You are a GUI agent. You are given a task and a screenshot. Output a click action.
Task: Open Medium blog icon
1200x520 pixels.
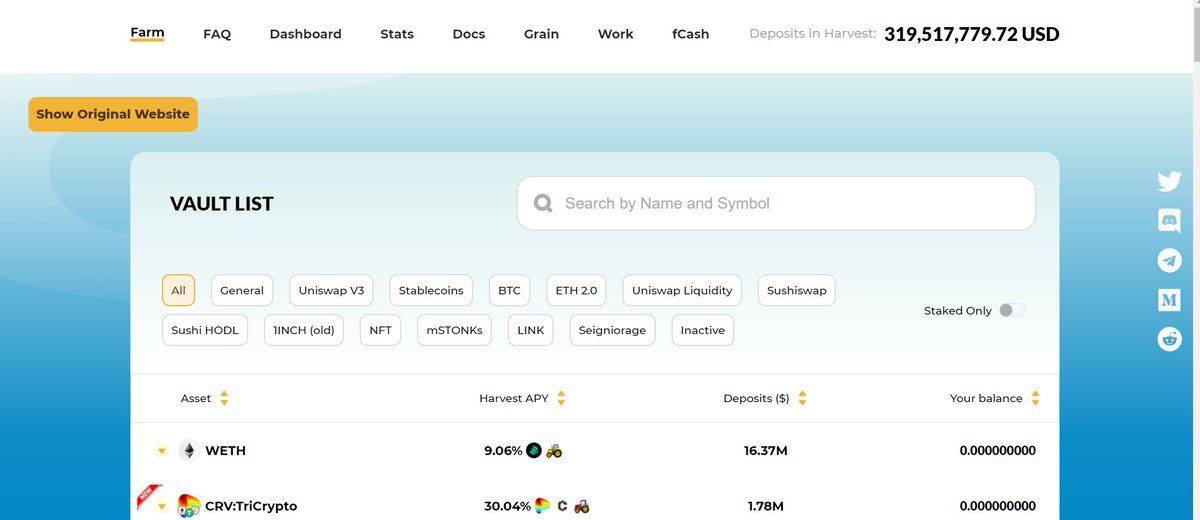pyautogui.click(x=1169, y=299)
